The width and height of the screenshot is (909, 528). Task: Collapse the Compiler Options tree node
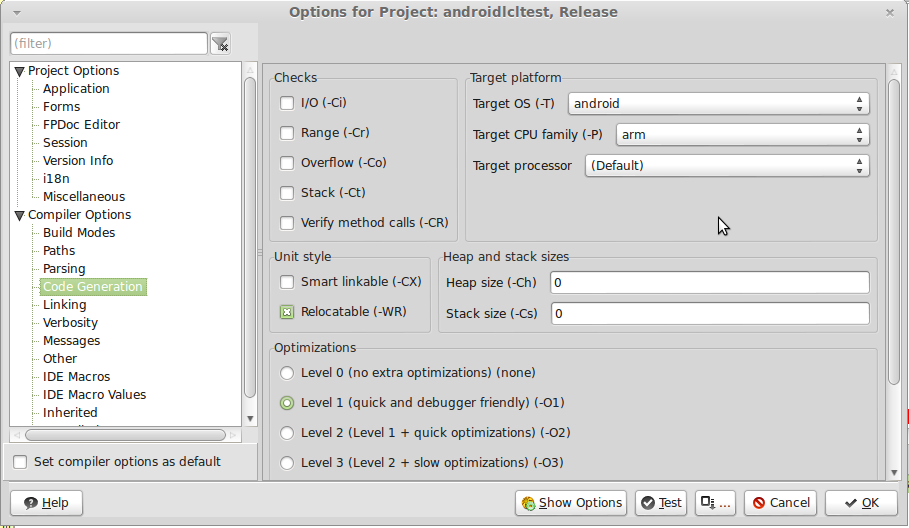coord(19,216)
